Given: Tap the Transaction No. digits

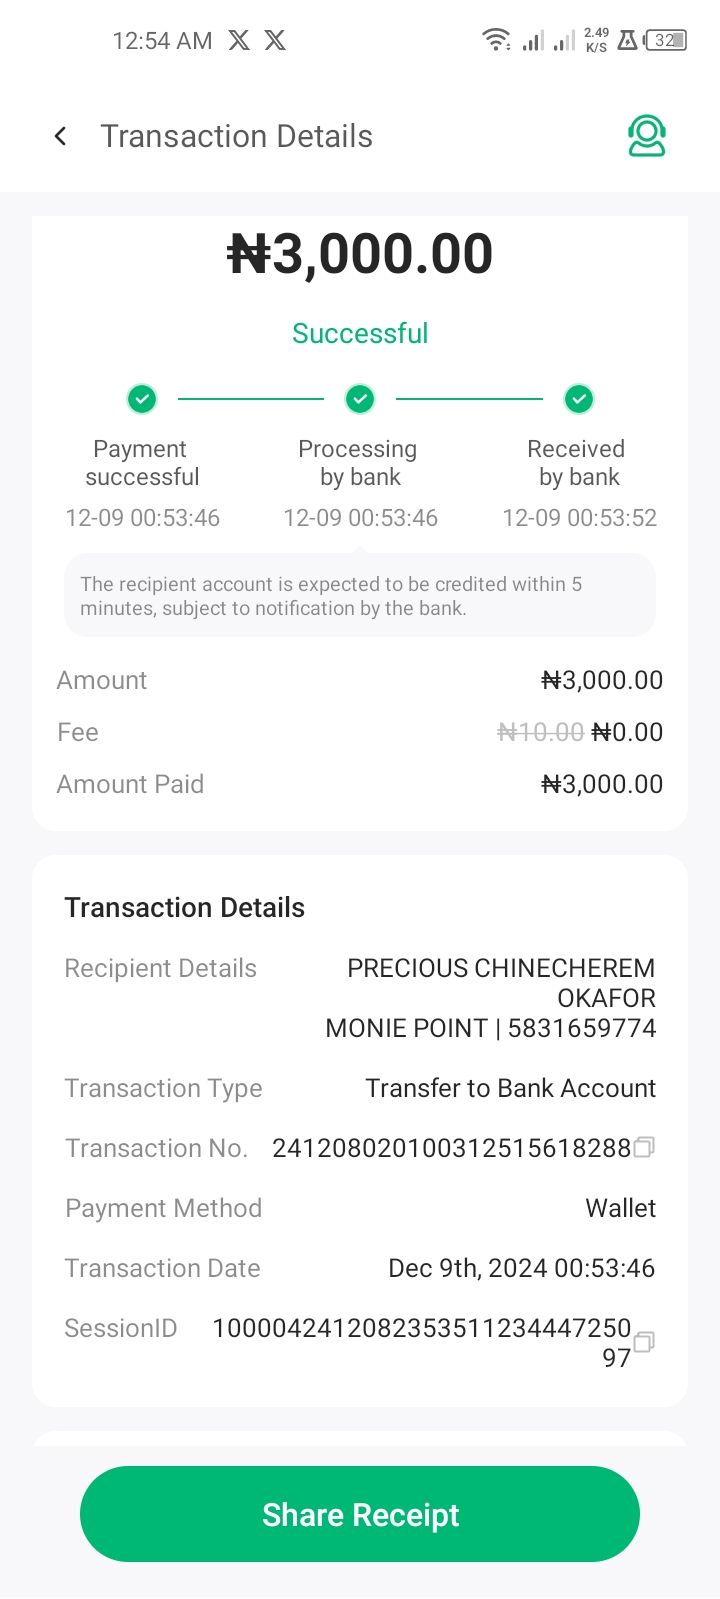Looking at the screenshot, I should tap(451, 1148).
